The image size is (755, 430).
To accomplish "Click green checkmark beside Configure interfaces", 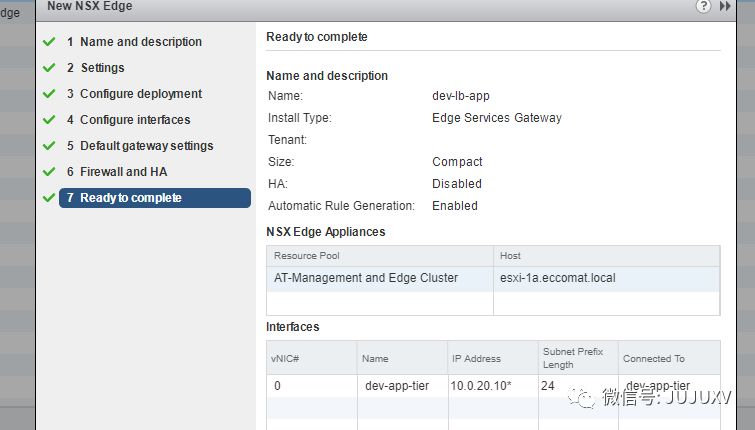I will (49, 120).
